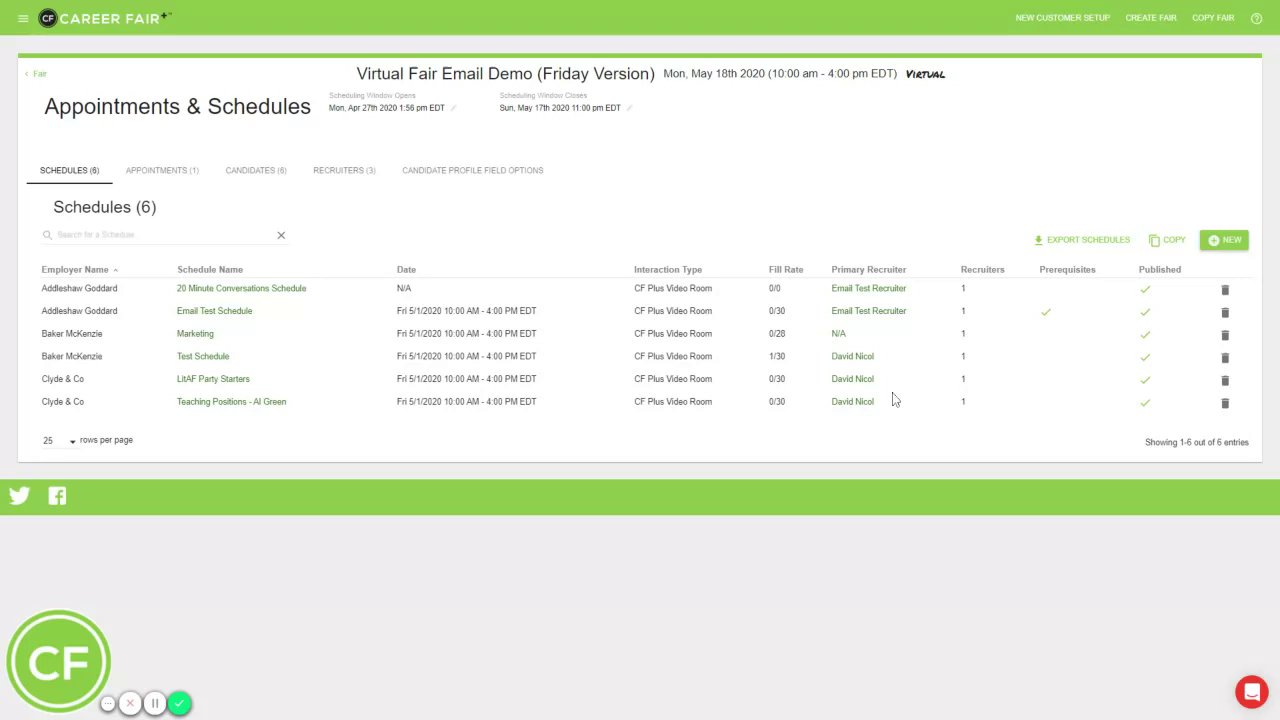The image size is (1280, 720).
Task: Switch to the Appointments (1) tab
Action: 162,171
